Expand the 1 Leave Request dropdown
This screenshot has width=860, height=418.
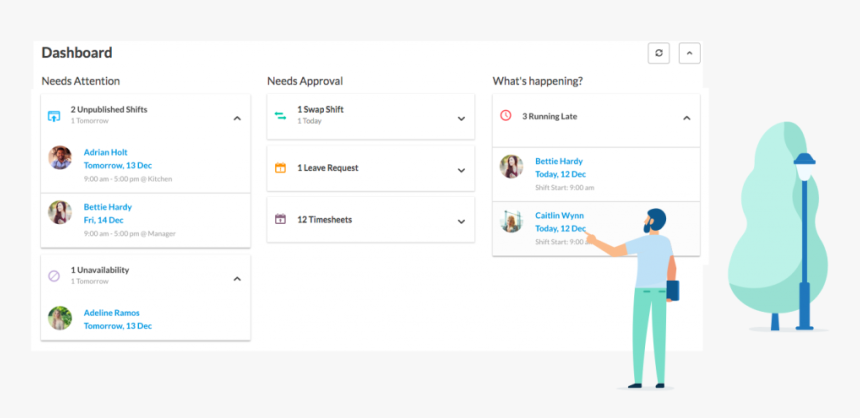(x=461, y=170)
